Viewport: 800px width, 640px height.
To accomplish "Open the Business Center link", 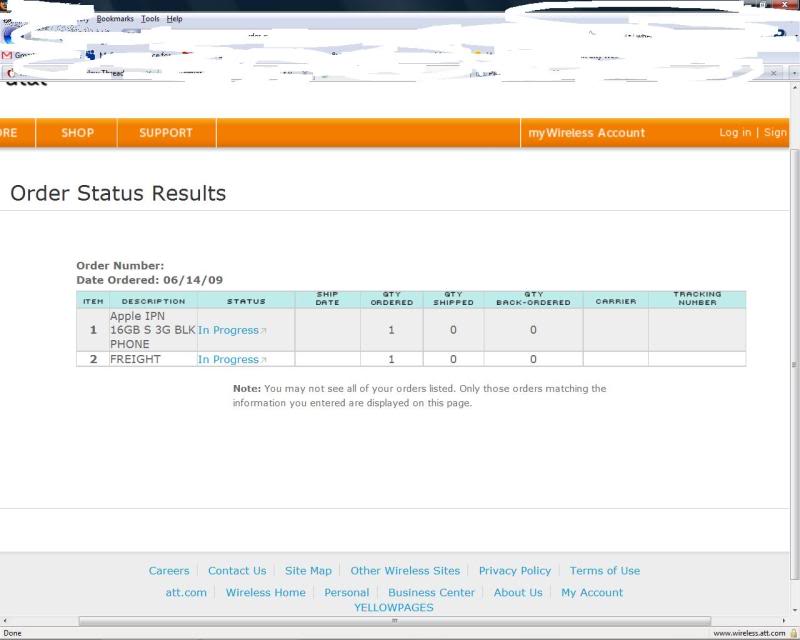I will tap(431, 593).
